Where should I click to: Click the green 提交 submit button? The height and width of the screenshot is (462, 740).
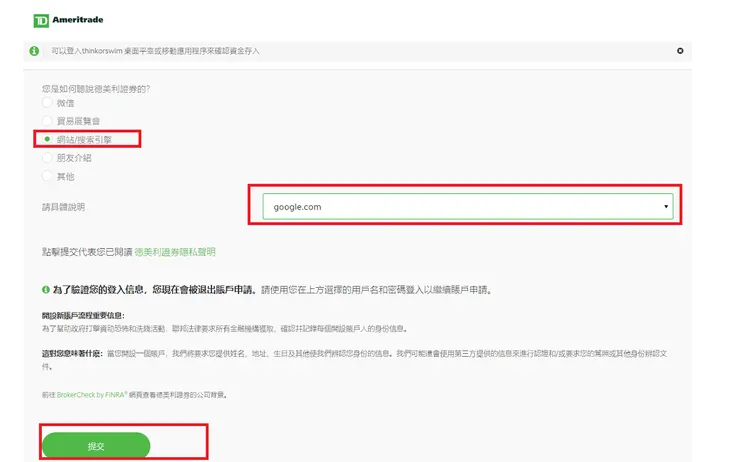[x=96, y=446]
